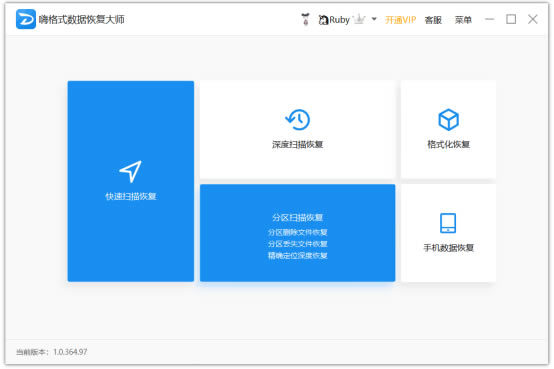Open the 客服 support menu

(x=433, y=20)
